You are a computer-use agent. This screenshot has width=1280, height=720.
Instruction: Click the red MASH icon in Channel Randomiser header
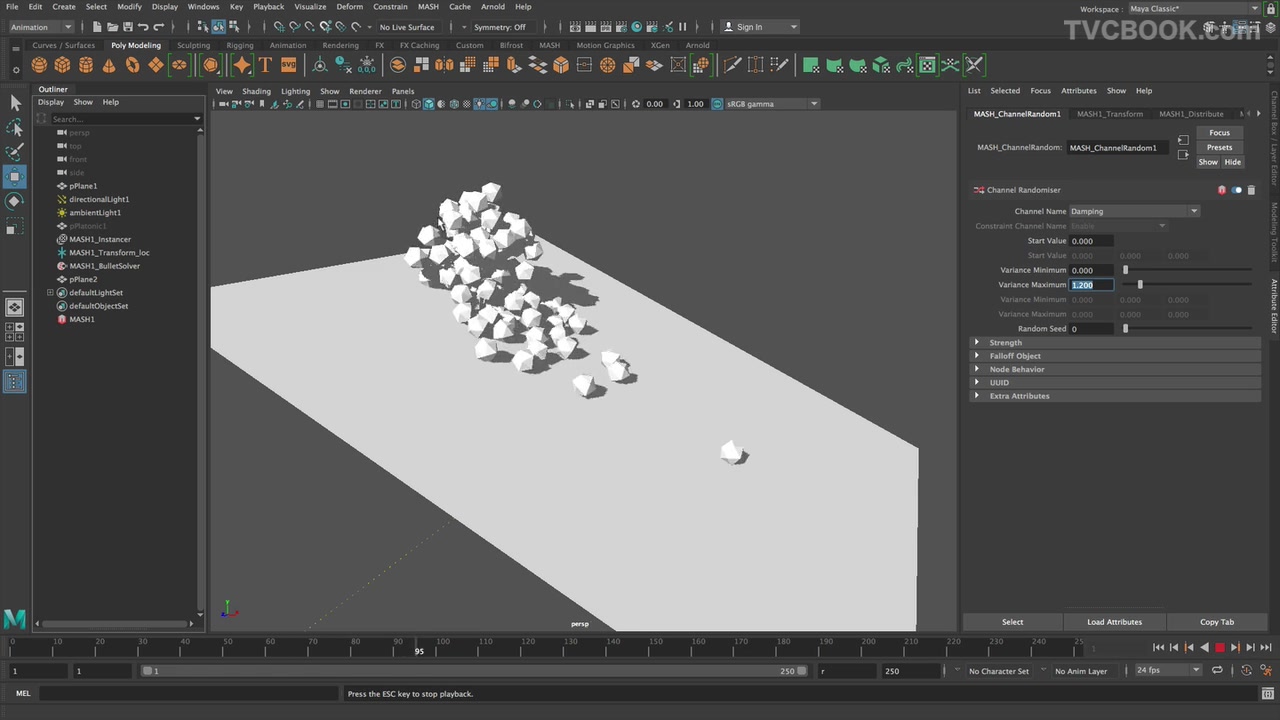coord(1221,190)
